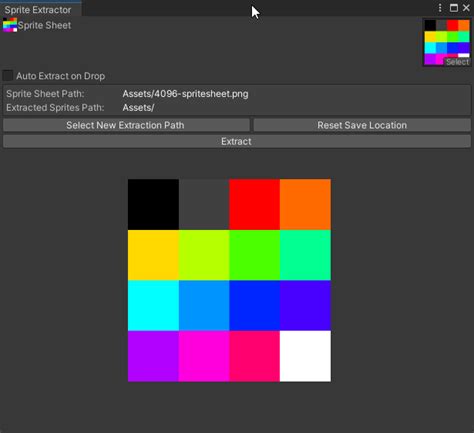Click the lime yellow-green tile in the preview

click(x=204, y=255)
